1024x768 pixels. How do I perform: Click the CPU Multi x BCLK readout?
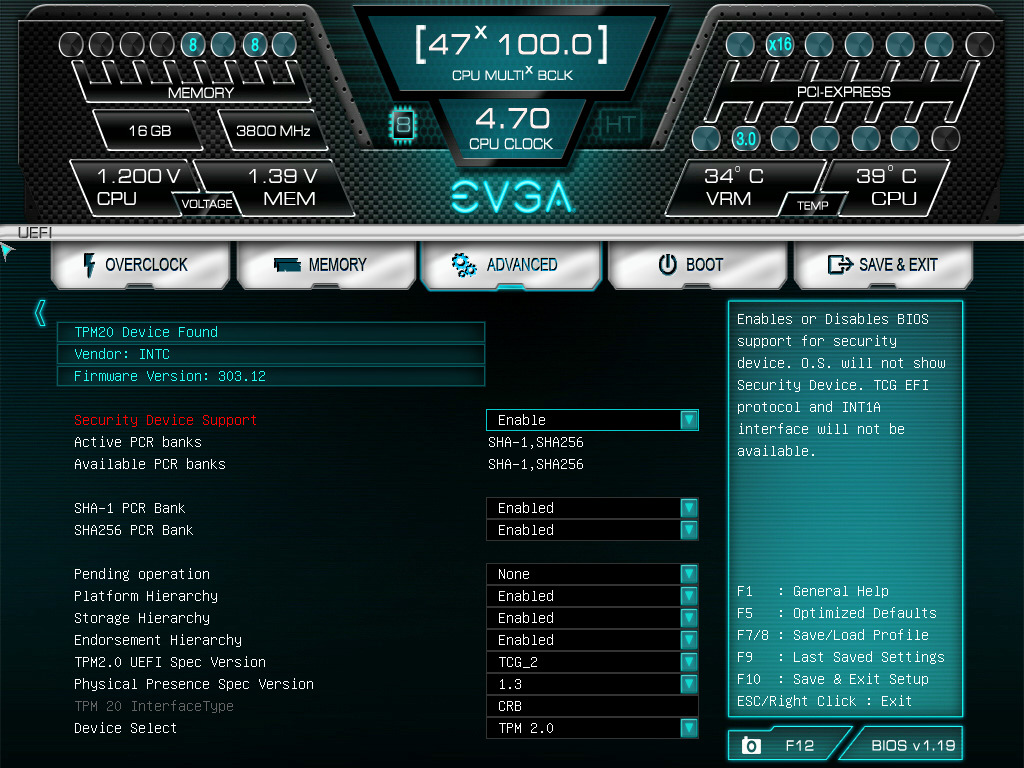click(x=512, y=54)
